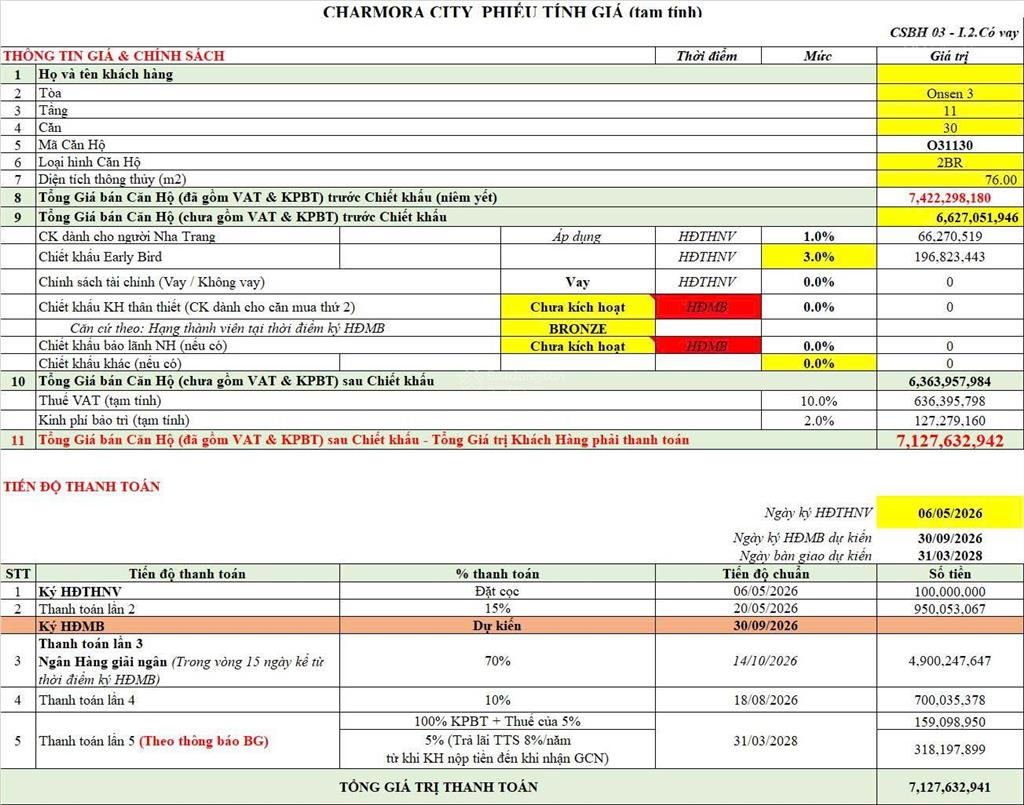Select after-discount price '6,363,957,984'

[x=950, y=381]
